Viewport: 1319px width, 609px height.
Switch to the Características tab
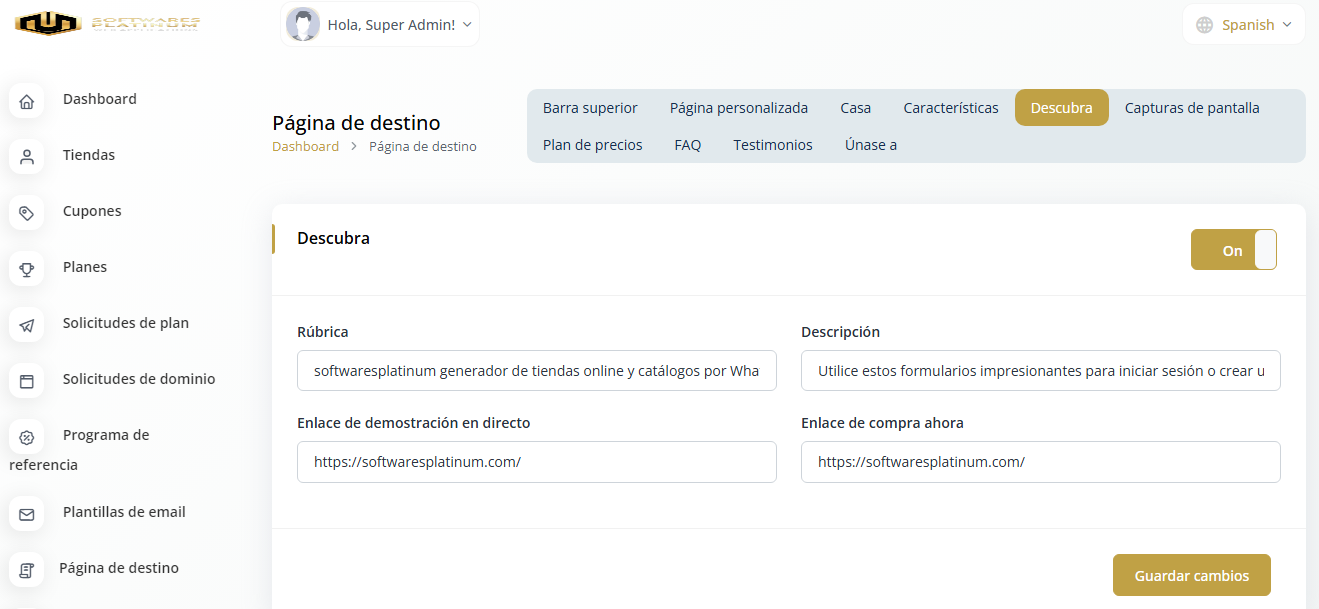[x=950, y=108]
